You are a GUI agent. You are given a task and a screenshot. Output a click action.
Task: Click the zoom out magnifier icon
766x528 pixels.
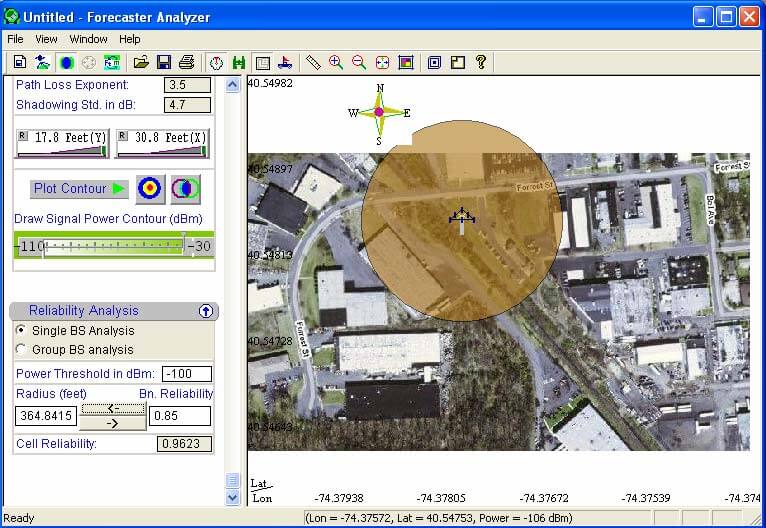[x=359, y=63]
